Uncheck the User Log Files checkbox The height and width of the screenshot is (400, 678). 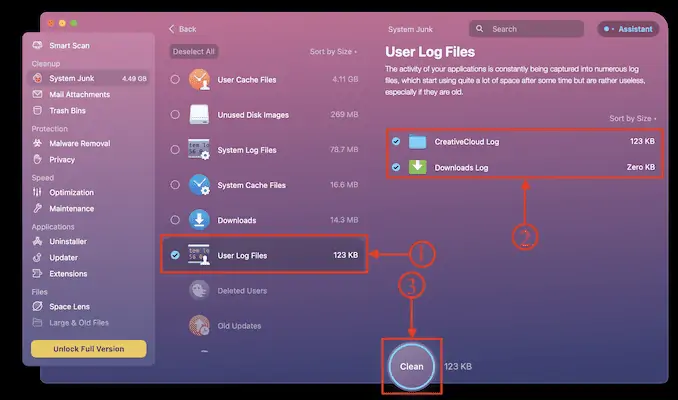click(176, 256)
